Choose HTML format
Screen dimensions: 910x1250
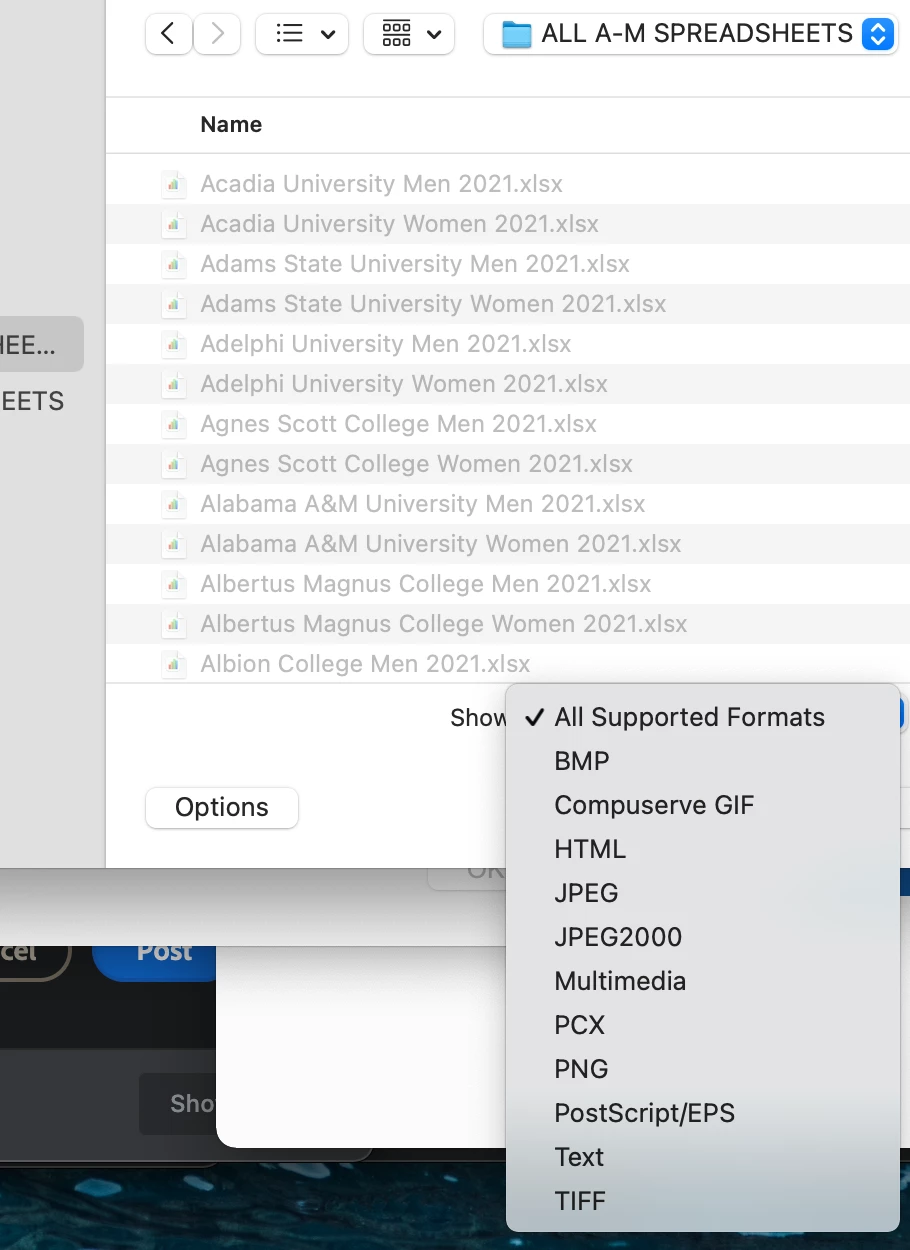pos(702,849)
